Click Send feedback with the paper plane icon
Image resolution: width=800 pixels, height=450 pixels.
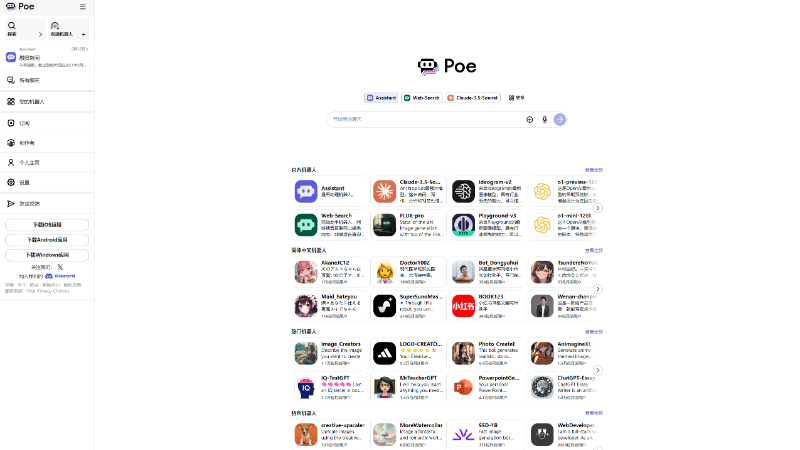click(x=47, y=204)
